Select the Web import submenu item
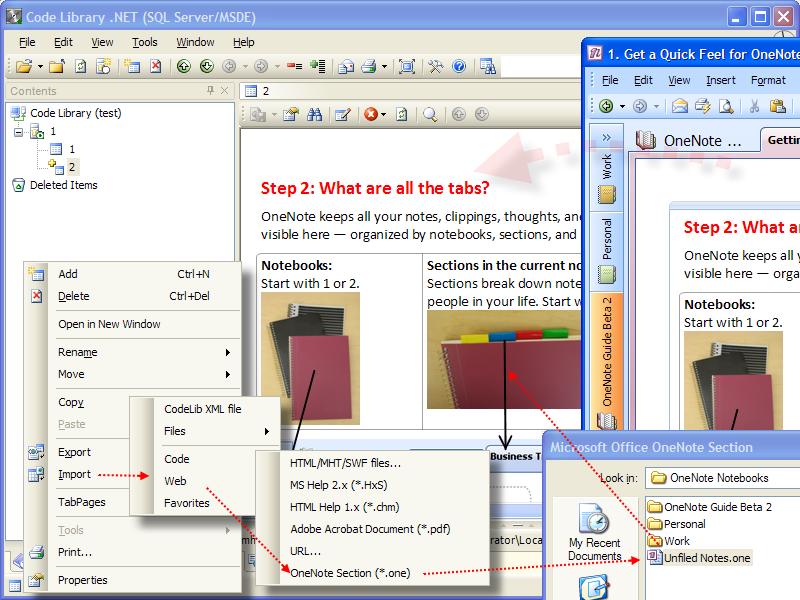This screenshot has height=600, width=800. (x=175, y=481)
